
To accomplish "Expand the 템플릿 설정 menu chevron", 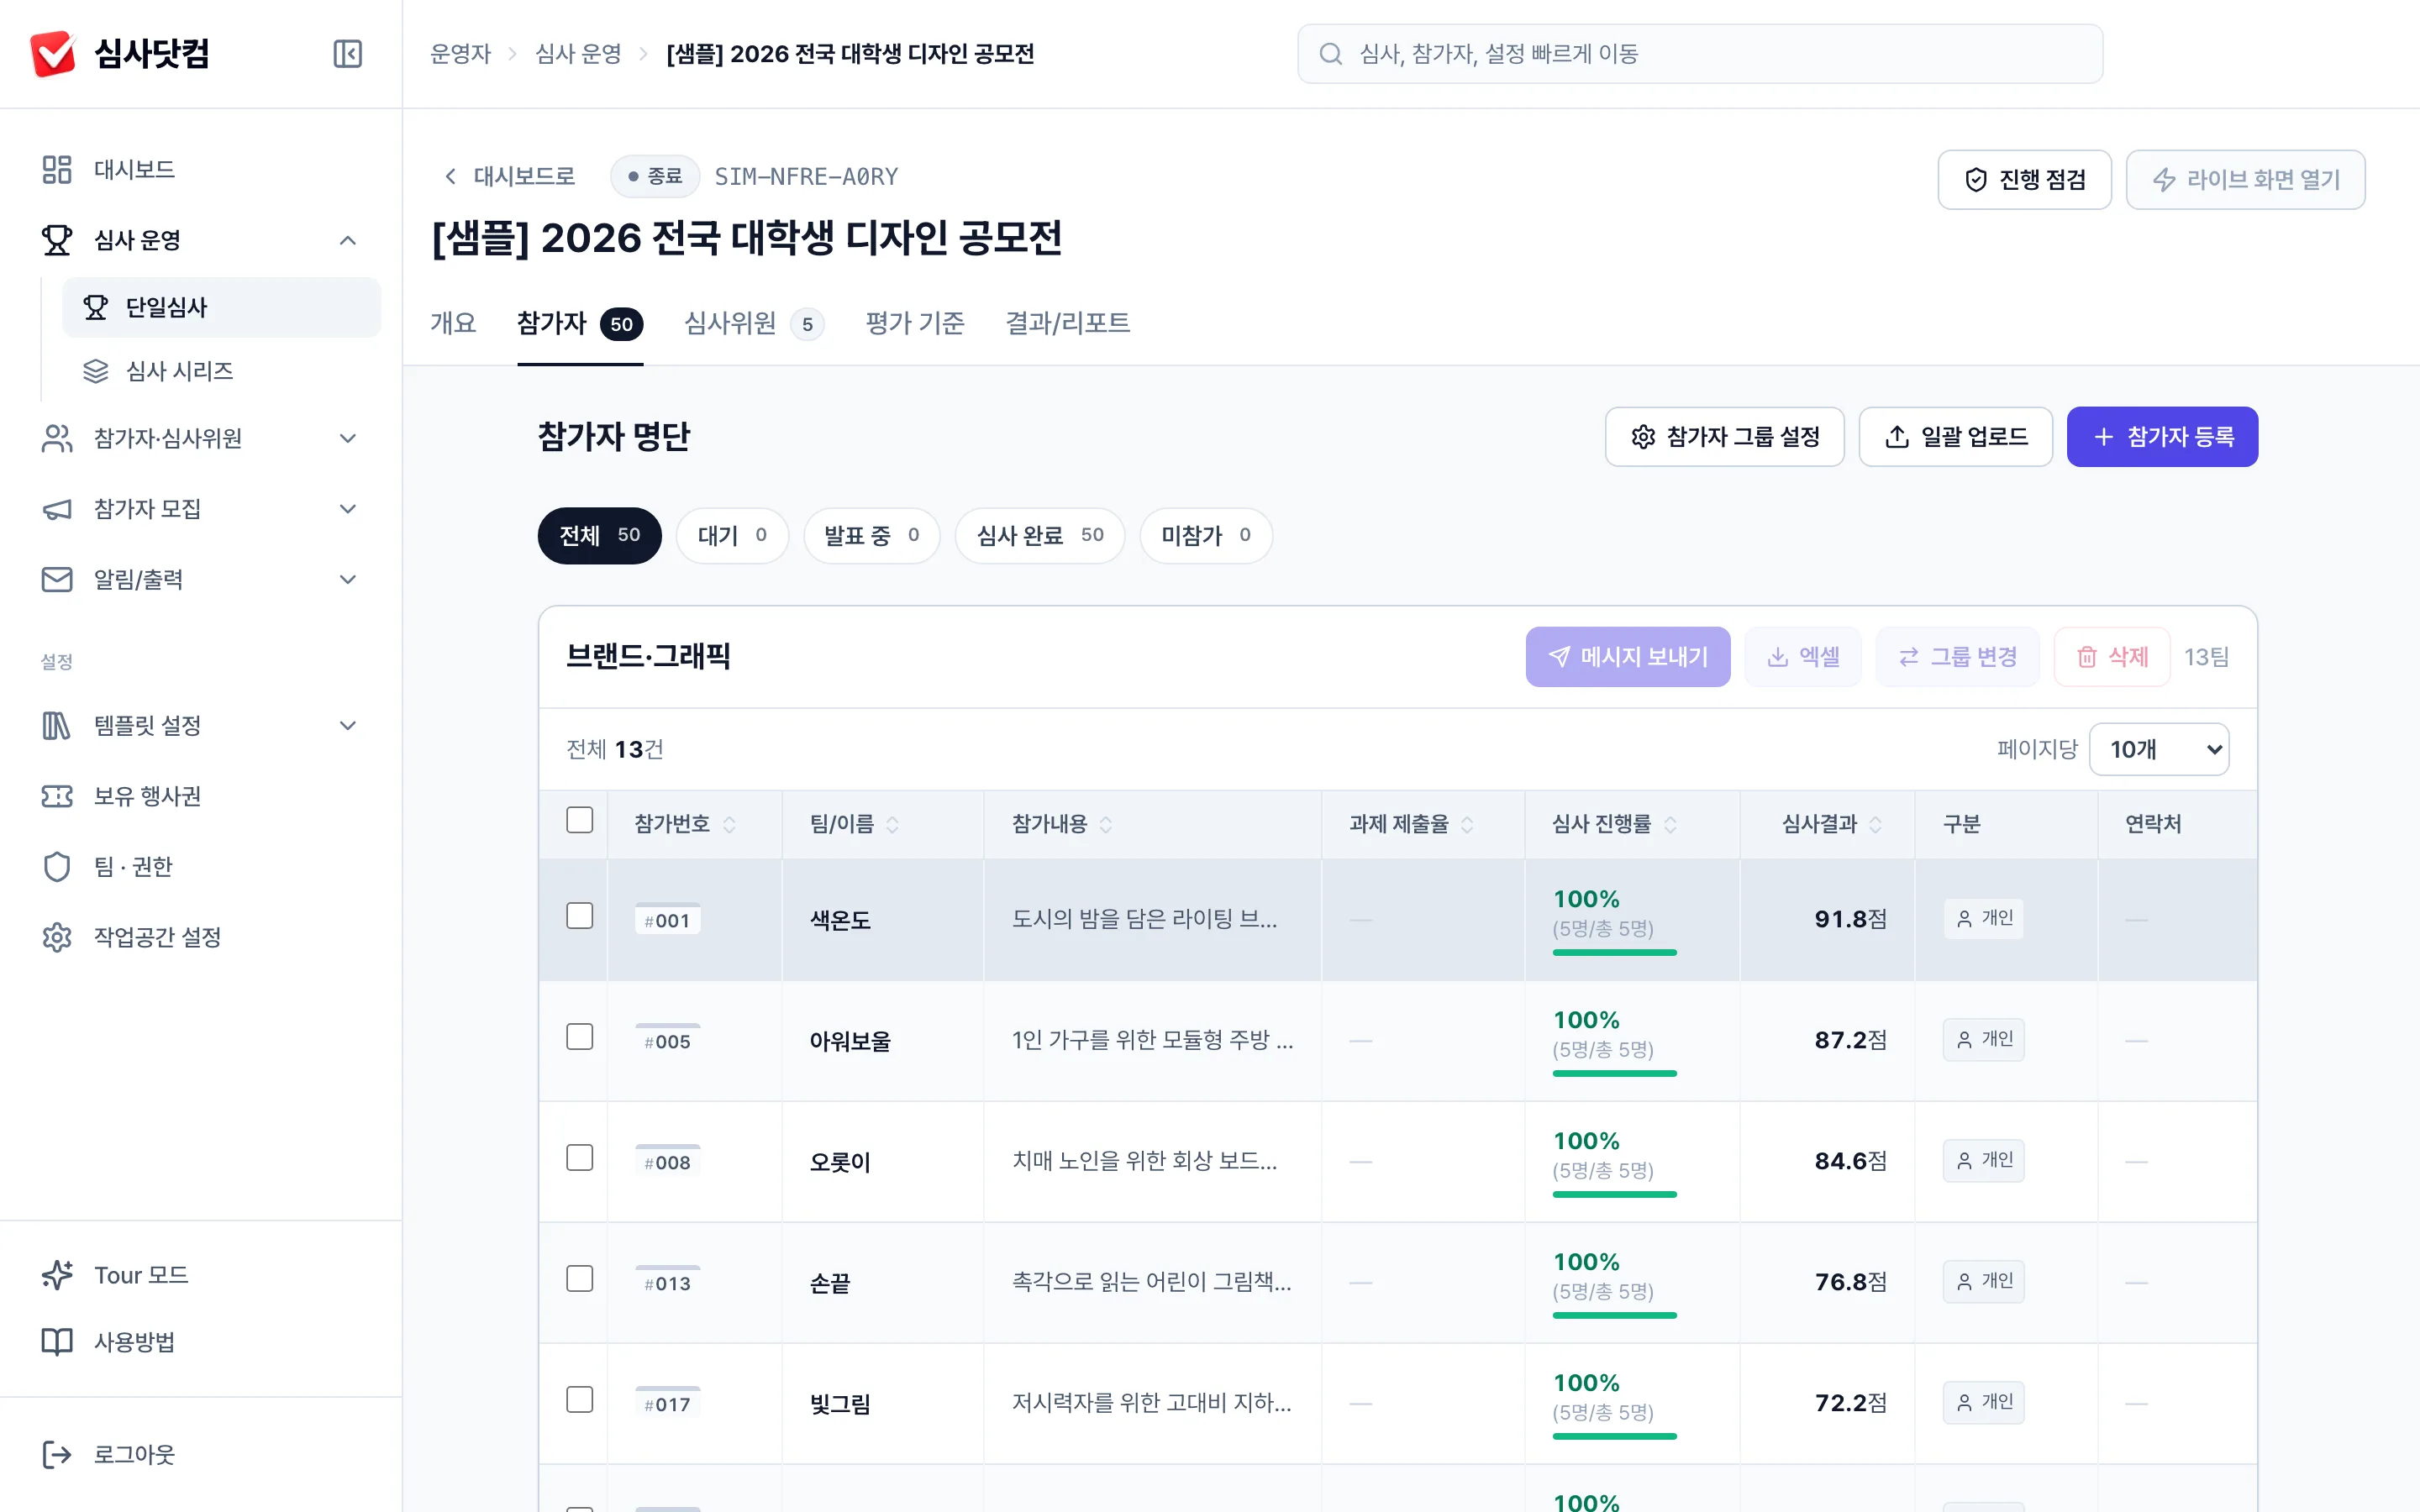I will point(347,725).
